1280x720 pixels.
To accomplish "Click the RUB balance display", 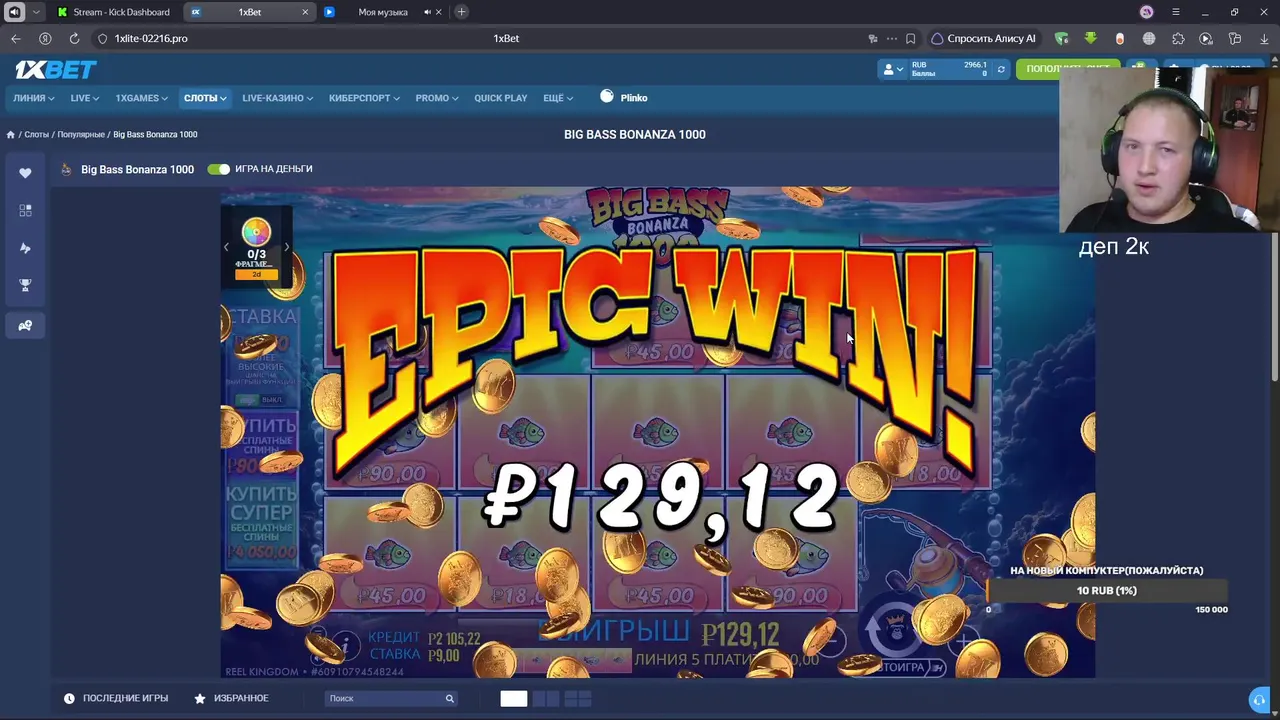I will click(949, 69).
